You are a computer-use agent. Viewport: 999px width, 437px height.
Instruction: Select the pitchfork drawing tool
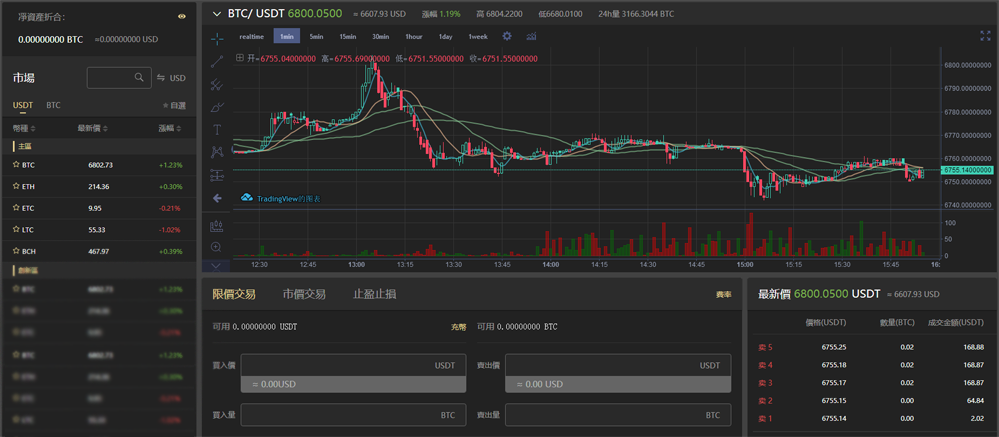(x=217, y=84)
